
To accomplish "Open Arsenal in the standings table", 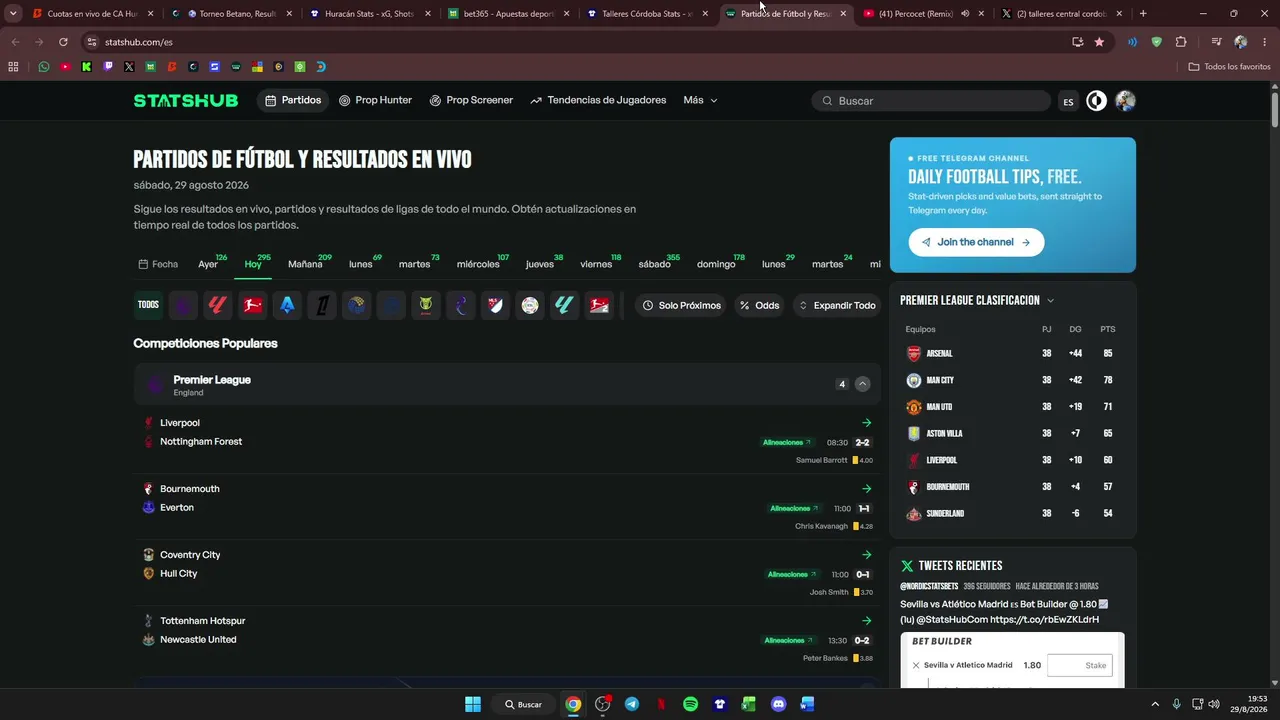I will coord(940,353).
